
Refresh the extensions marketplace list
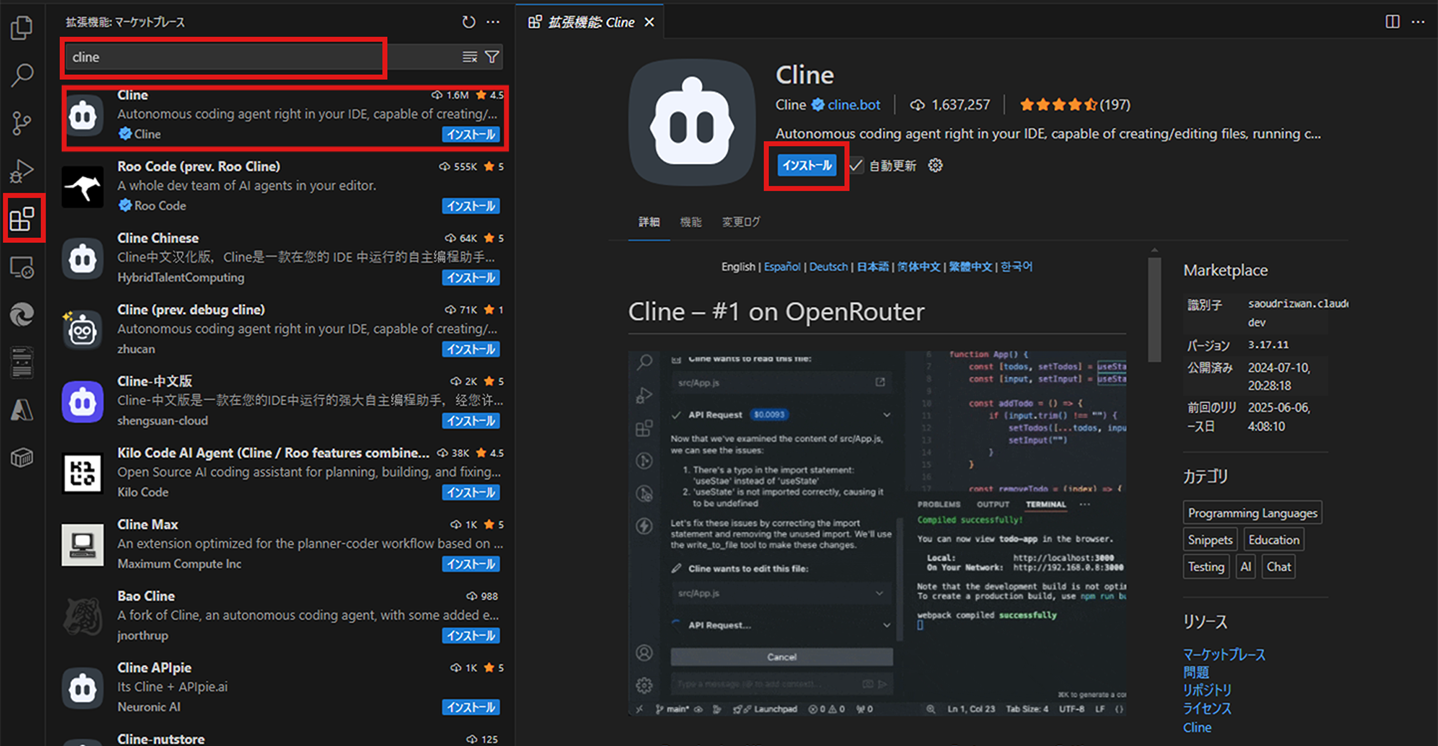pos(469,21)
